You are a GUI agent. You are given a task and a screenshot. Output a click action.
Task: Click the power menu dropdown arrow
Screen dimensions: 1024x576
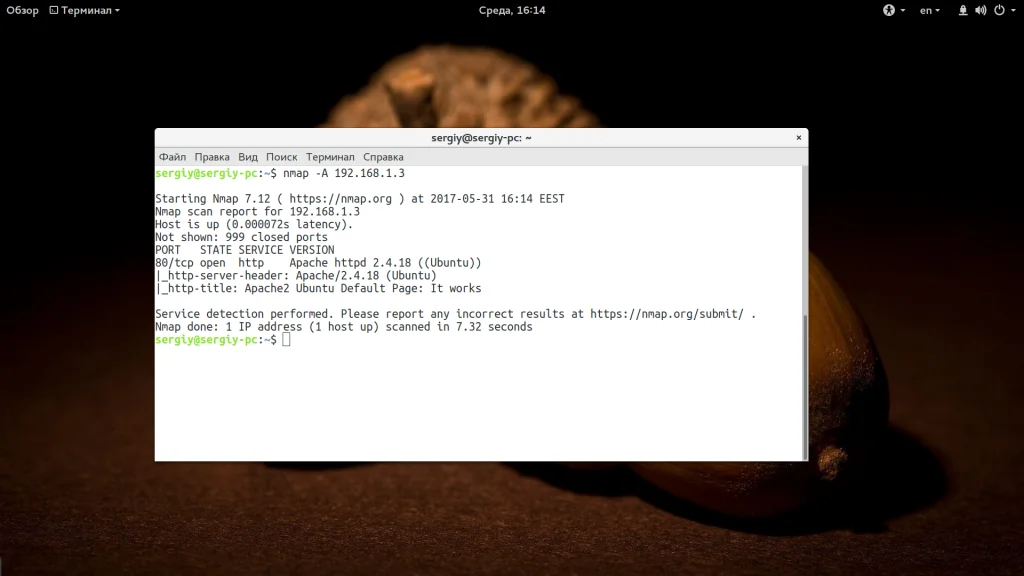click(x=1013, y=10)
